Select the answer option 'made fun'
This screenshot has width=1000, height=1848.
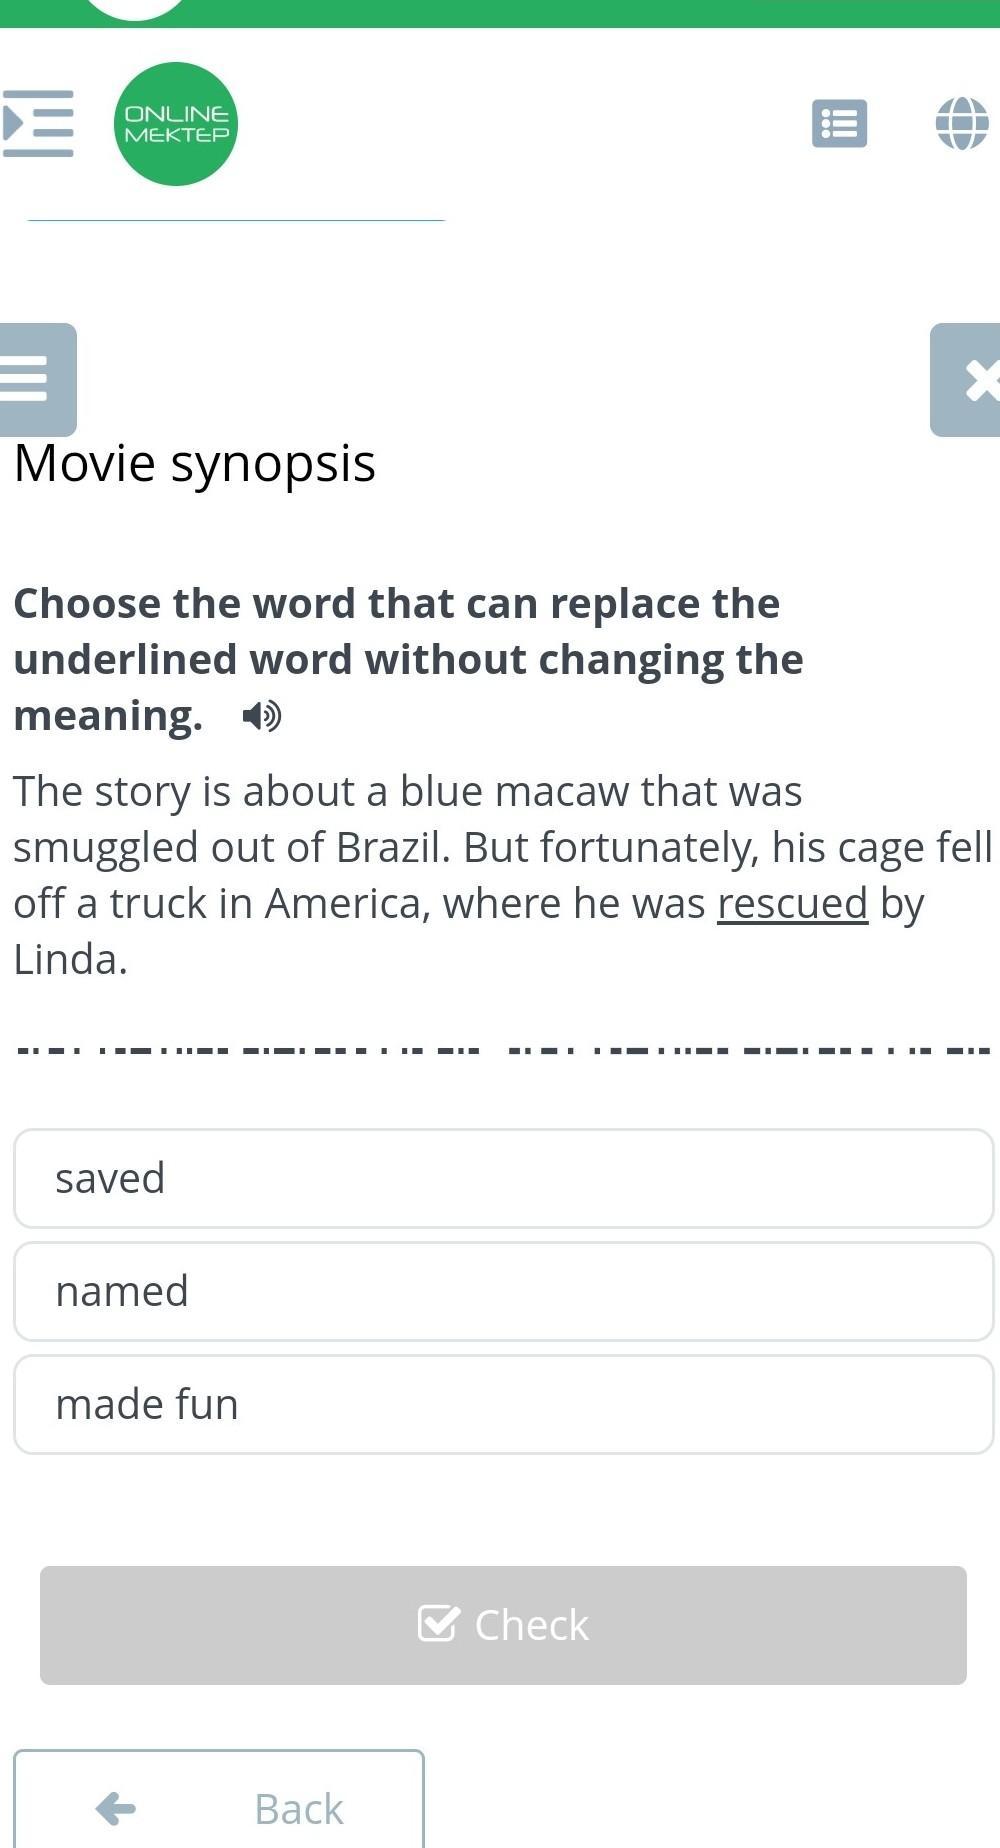click(x=503, y=1404)
